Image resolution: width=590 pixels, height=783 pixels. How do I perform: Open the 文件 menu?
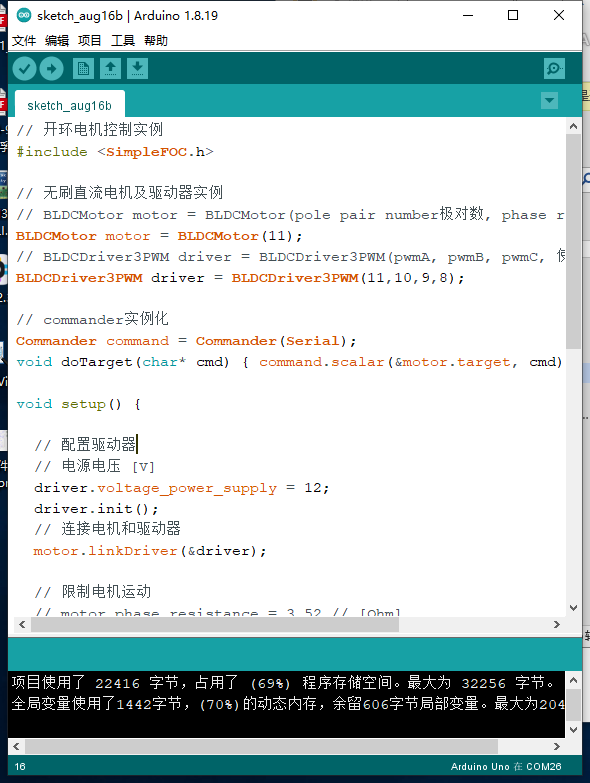tap(23, 40)
